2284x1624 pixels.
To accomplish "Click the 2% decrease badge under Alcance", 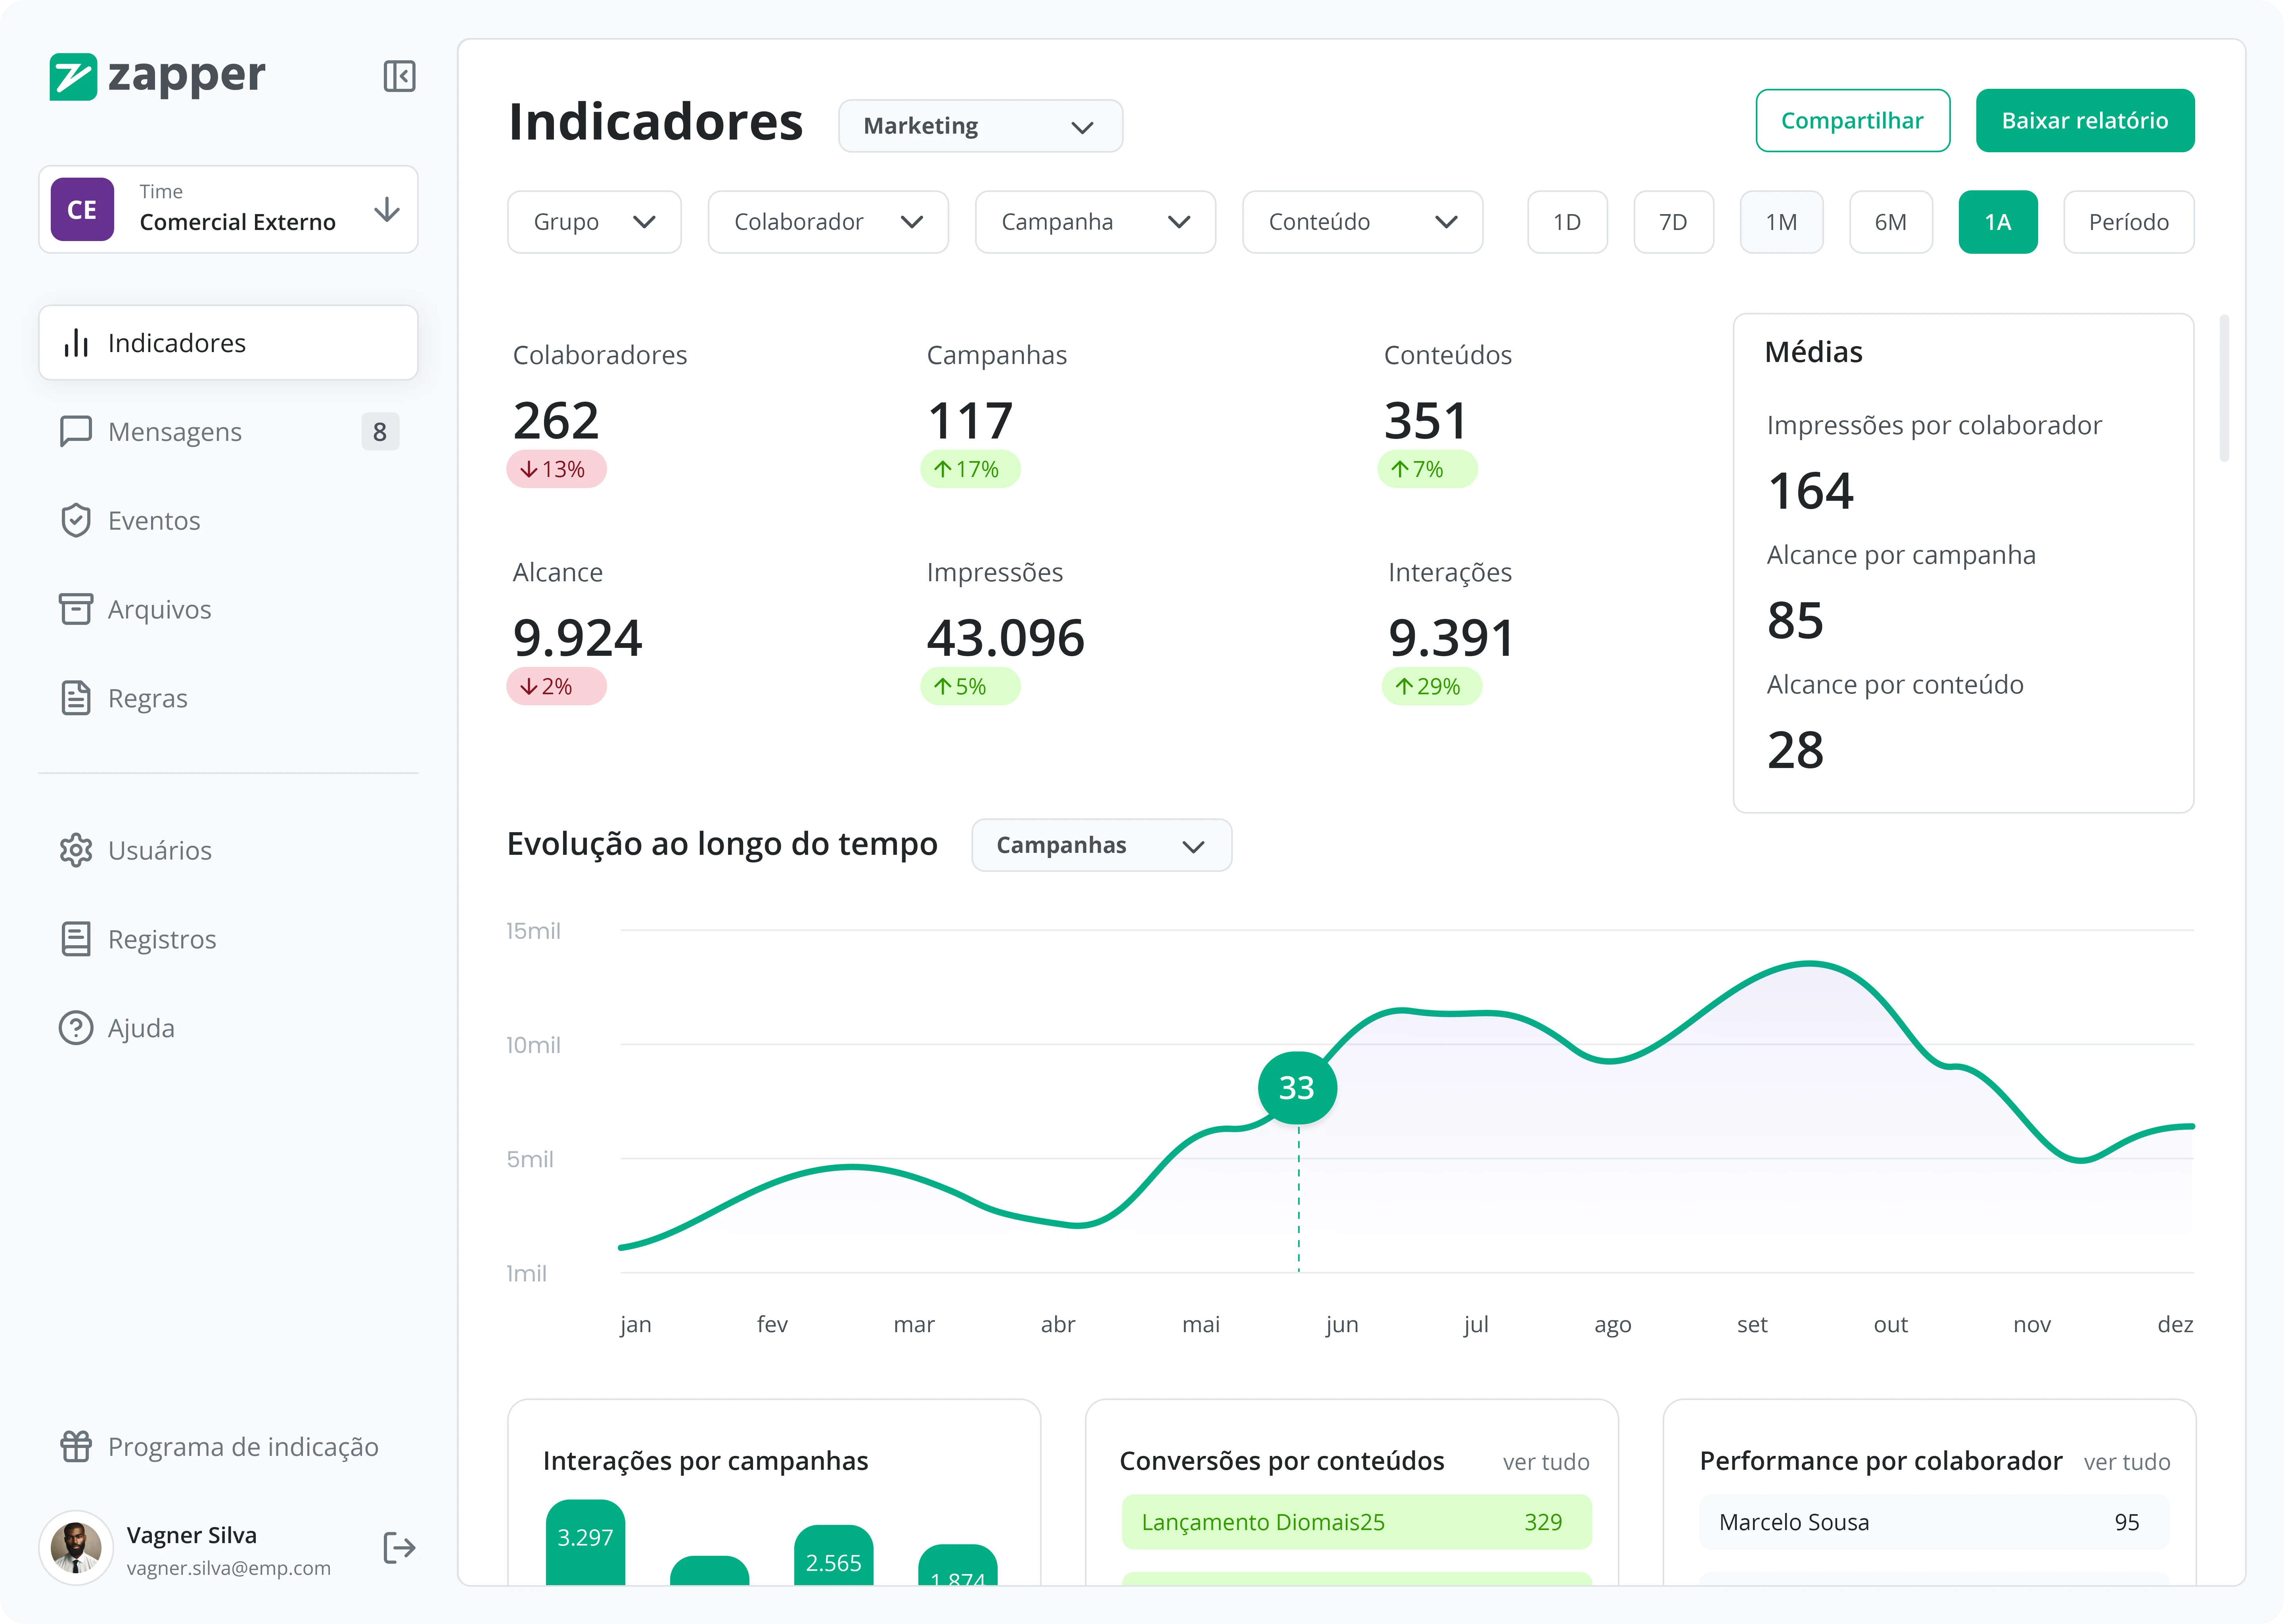I will pyautogui.click(x=556, y=686).
